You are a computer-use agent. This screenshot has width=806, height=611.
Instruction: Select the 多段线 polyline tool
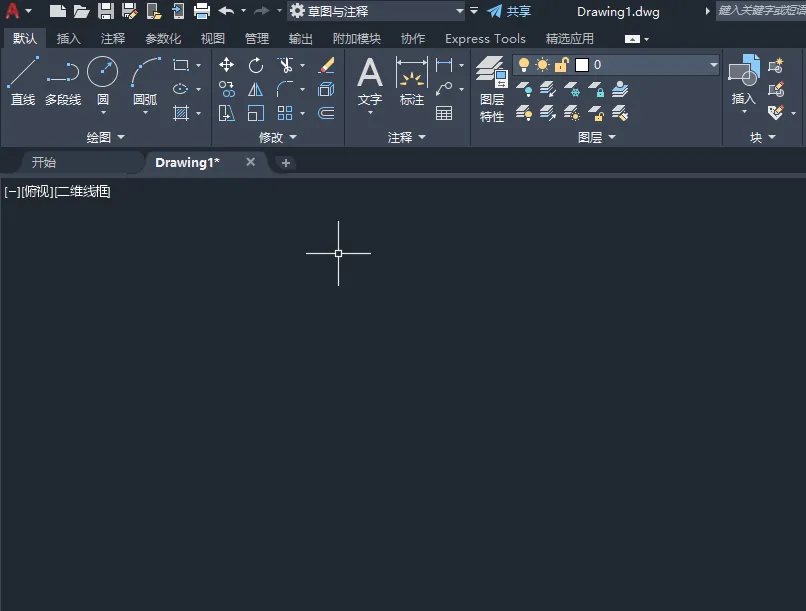click(63, 80)
